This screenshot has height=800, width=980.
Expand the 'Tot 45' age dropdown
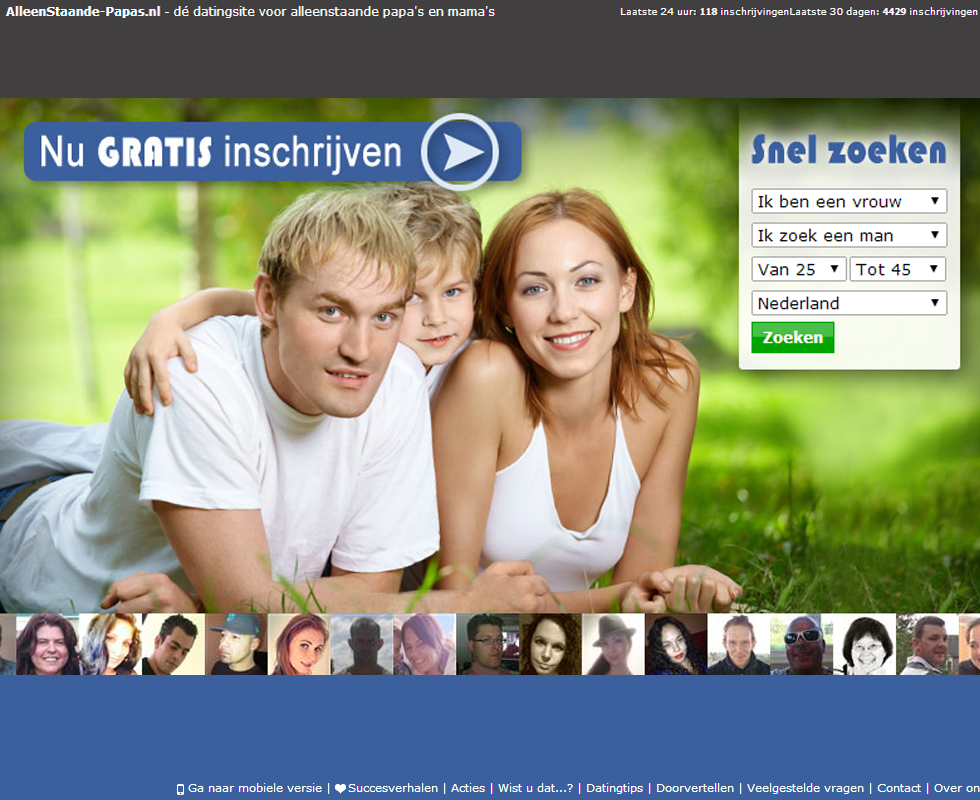click(x=898, y=269)
